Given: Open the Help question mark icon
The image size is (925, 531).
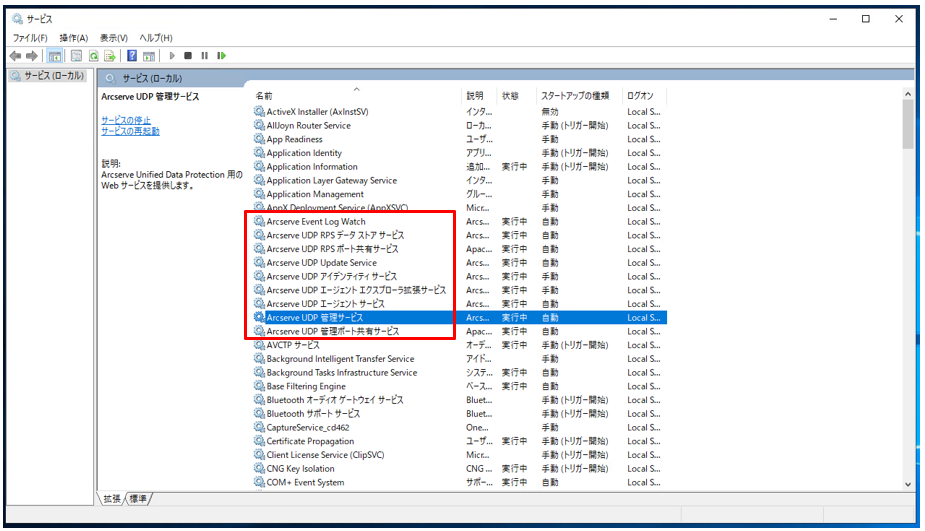Looking at the screenshot, I should [x=132, y=56].
